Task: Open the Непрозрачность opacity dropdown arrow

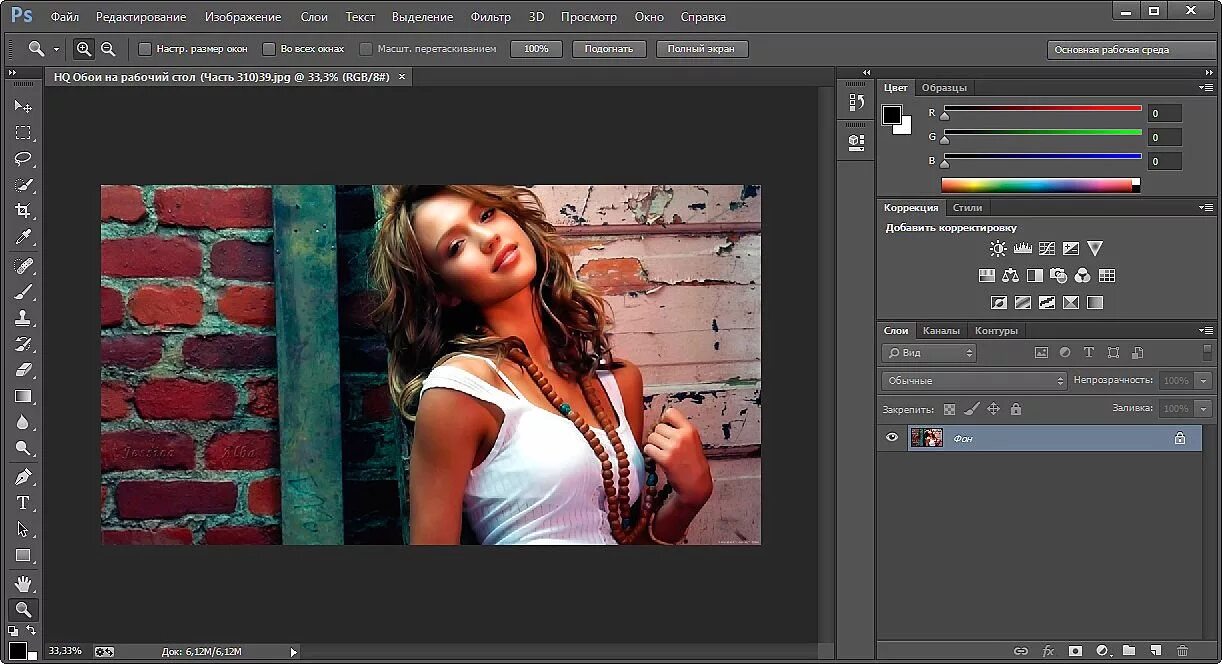Action: (1203, 381)
